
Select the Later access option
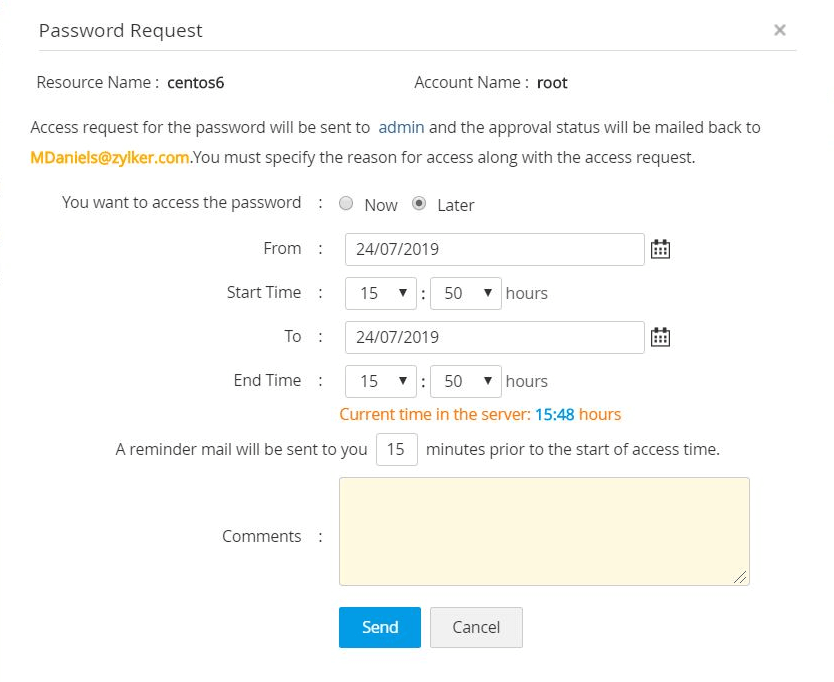tap(420, 204)
